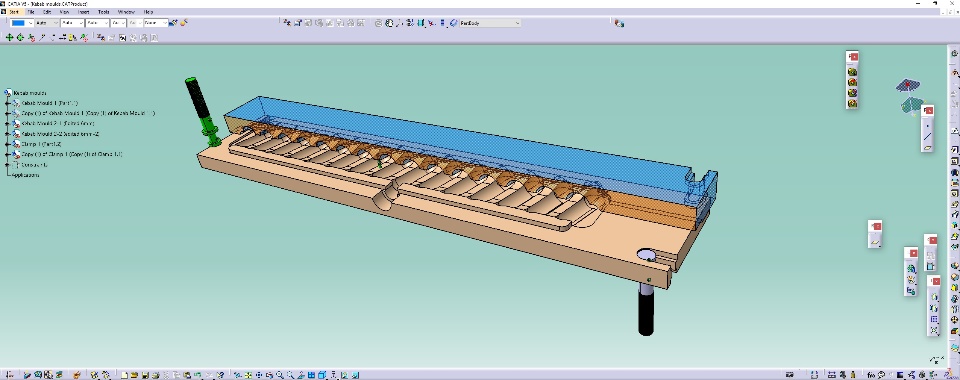The image size is (960, 380).
Task: Click the first green cross icon in top toolbar
Action: (x=9, y=37)
